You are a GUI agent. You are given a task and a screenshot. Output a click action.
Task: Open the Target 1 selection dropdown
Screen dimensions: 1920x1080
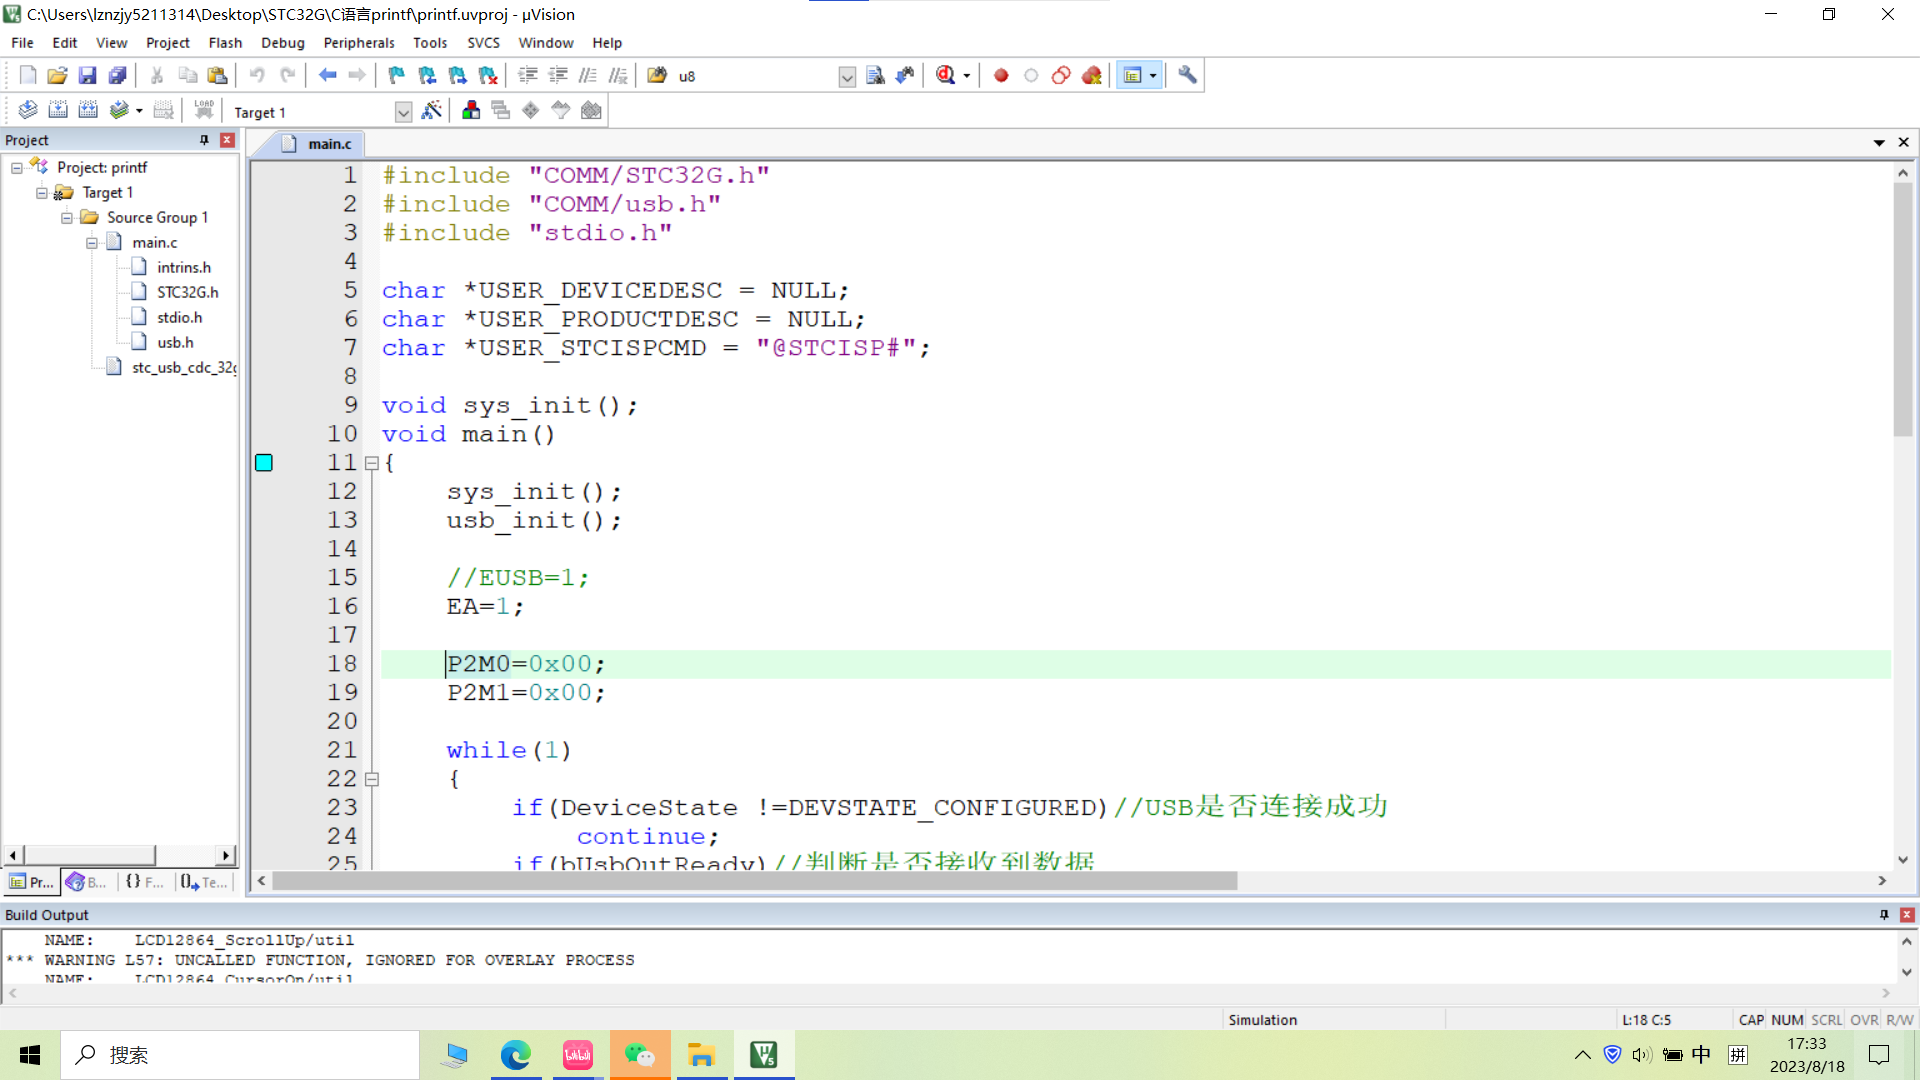click(403, 112)
